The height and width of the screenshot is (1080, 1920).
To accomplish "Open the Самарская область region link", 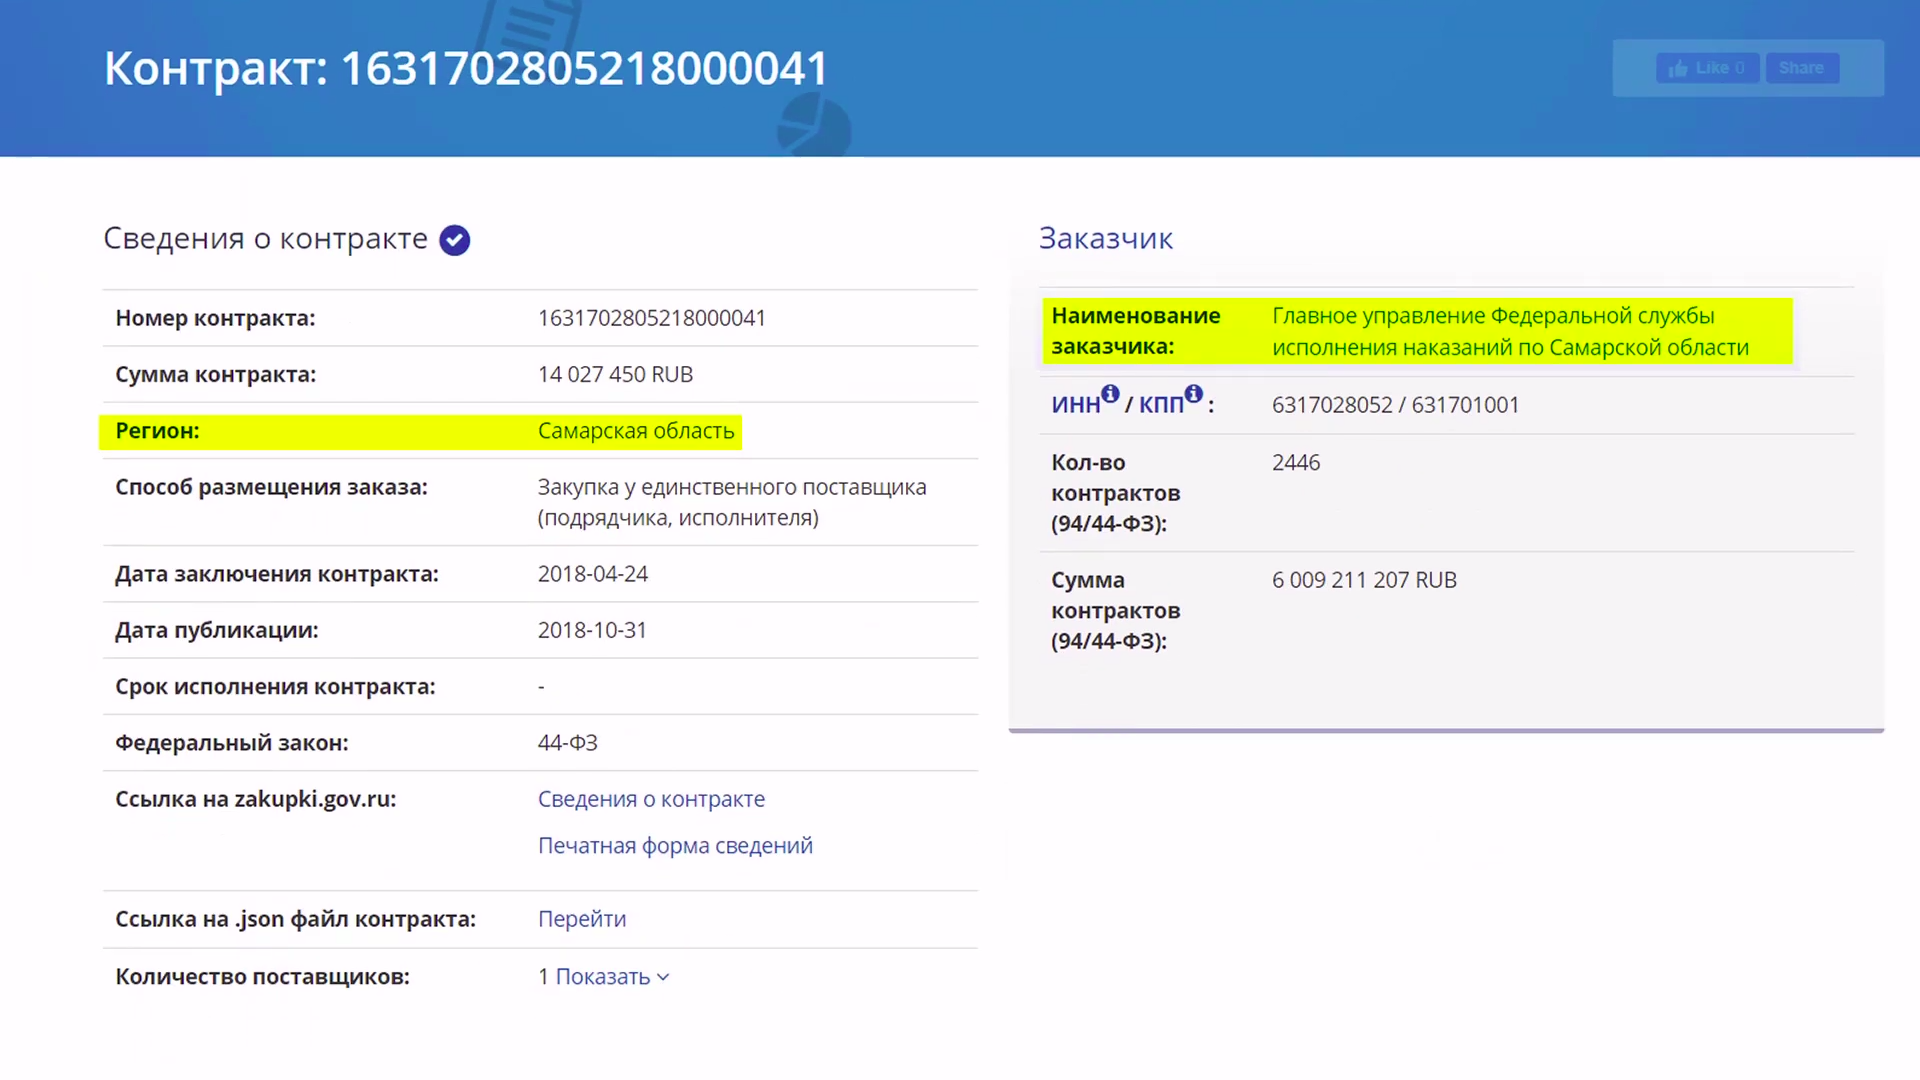I will 636,431.
